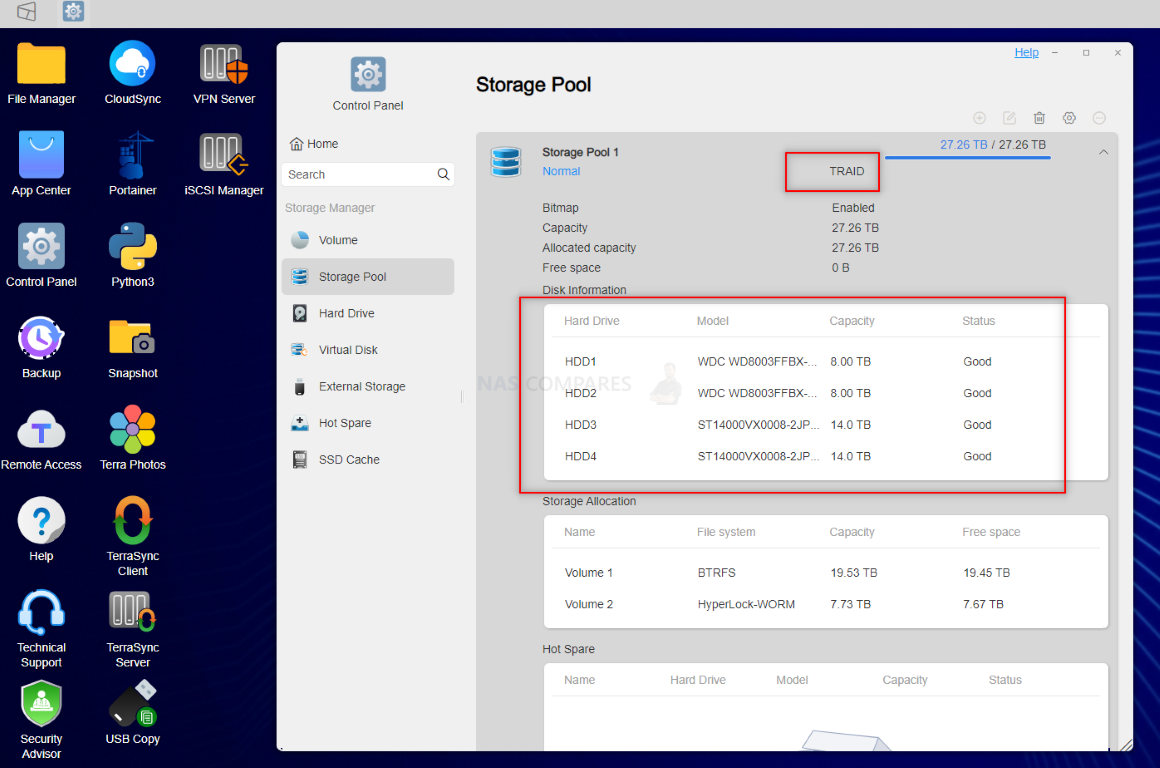Select Volume in Storage Manager
Viewport: 1160px width, 768px height.
368,240
